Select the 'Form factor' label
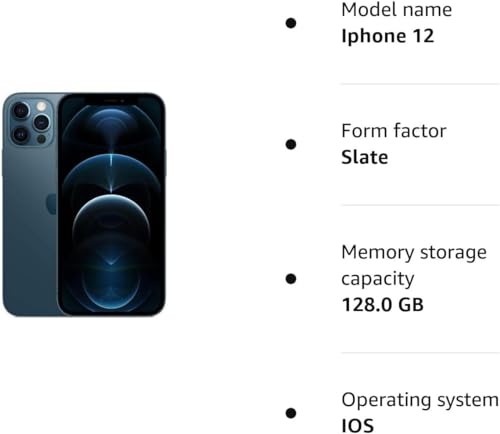 (394, 131)
